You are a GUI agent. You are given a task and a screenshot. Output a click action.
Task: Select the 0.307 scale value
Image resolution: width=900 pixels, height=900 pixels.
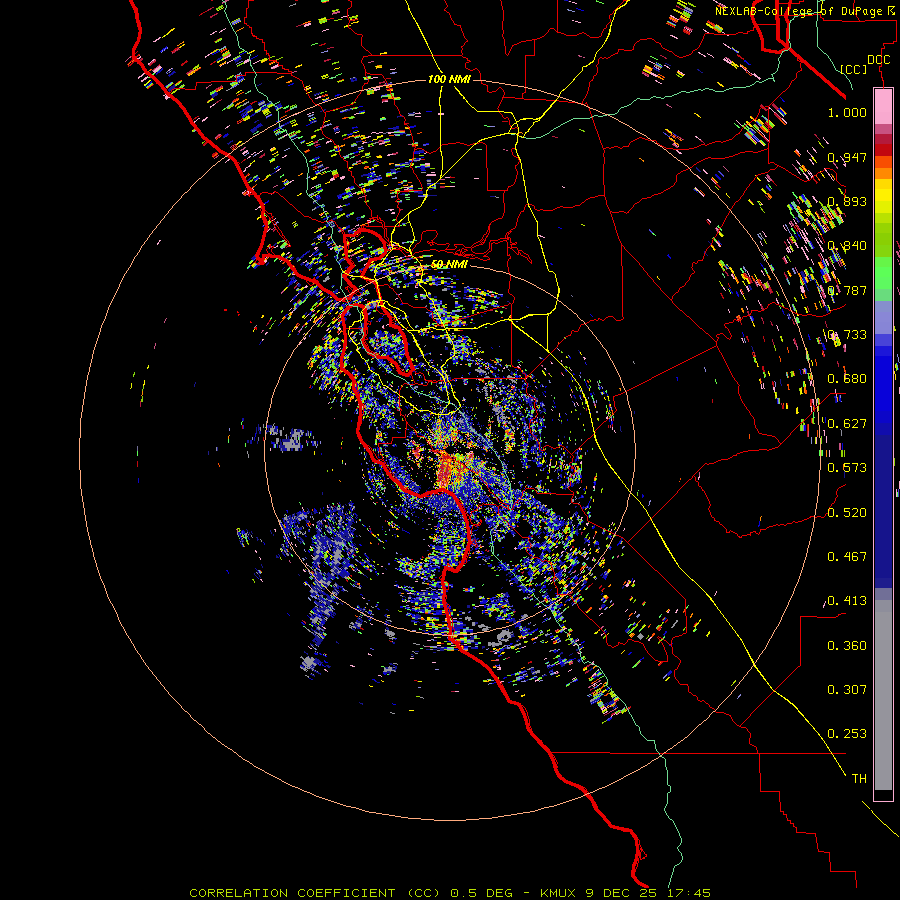click(847, 690)
